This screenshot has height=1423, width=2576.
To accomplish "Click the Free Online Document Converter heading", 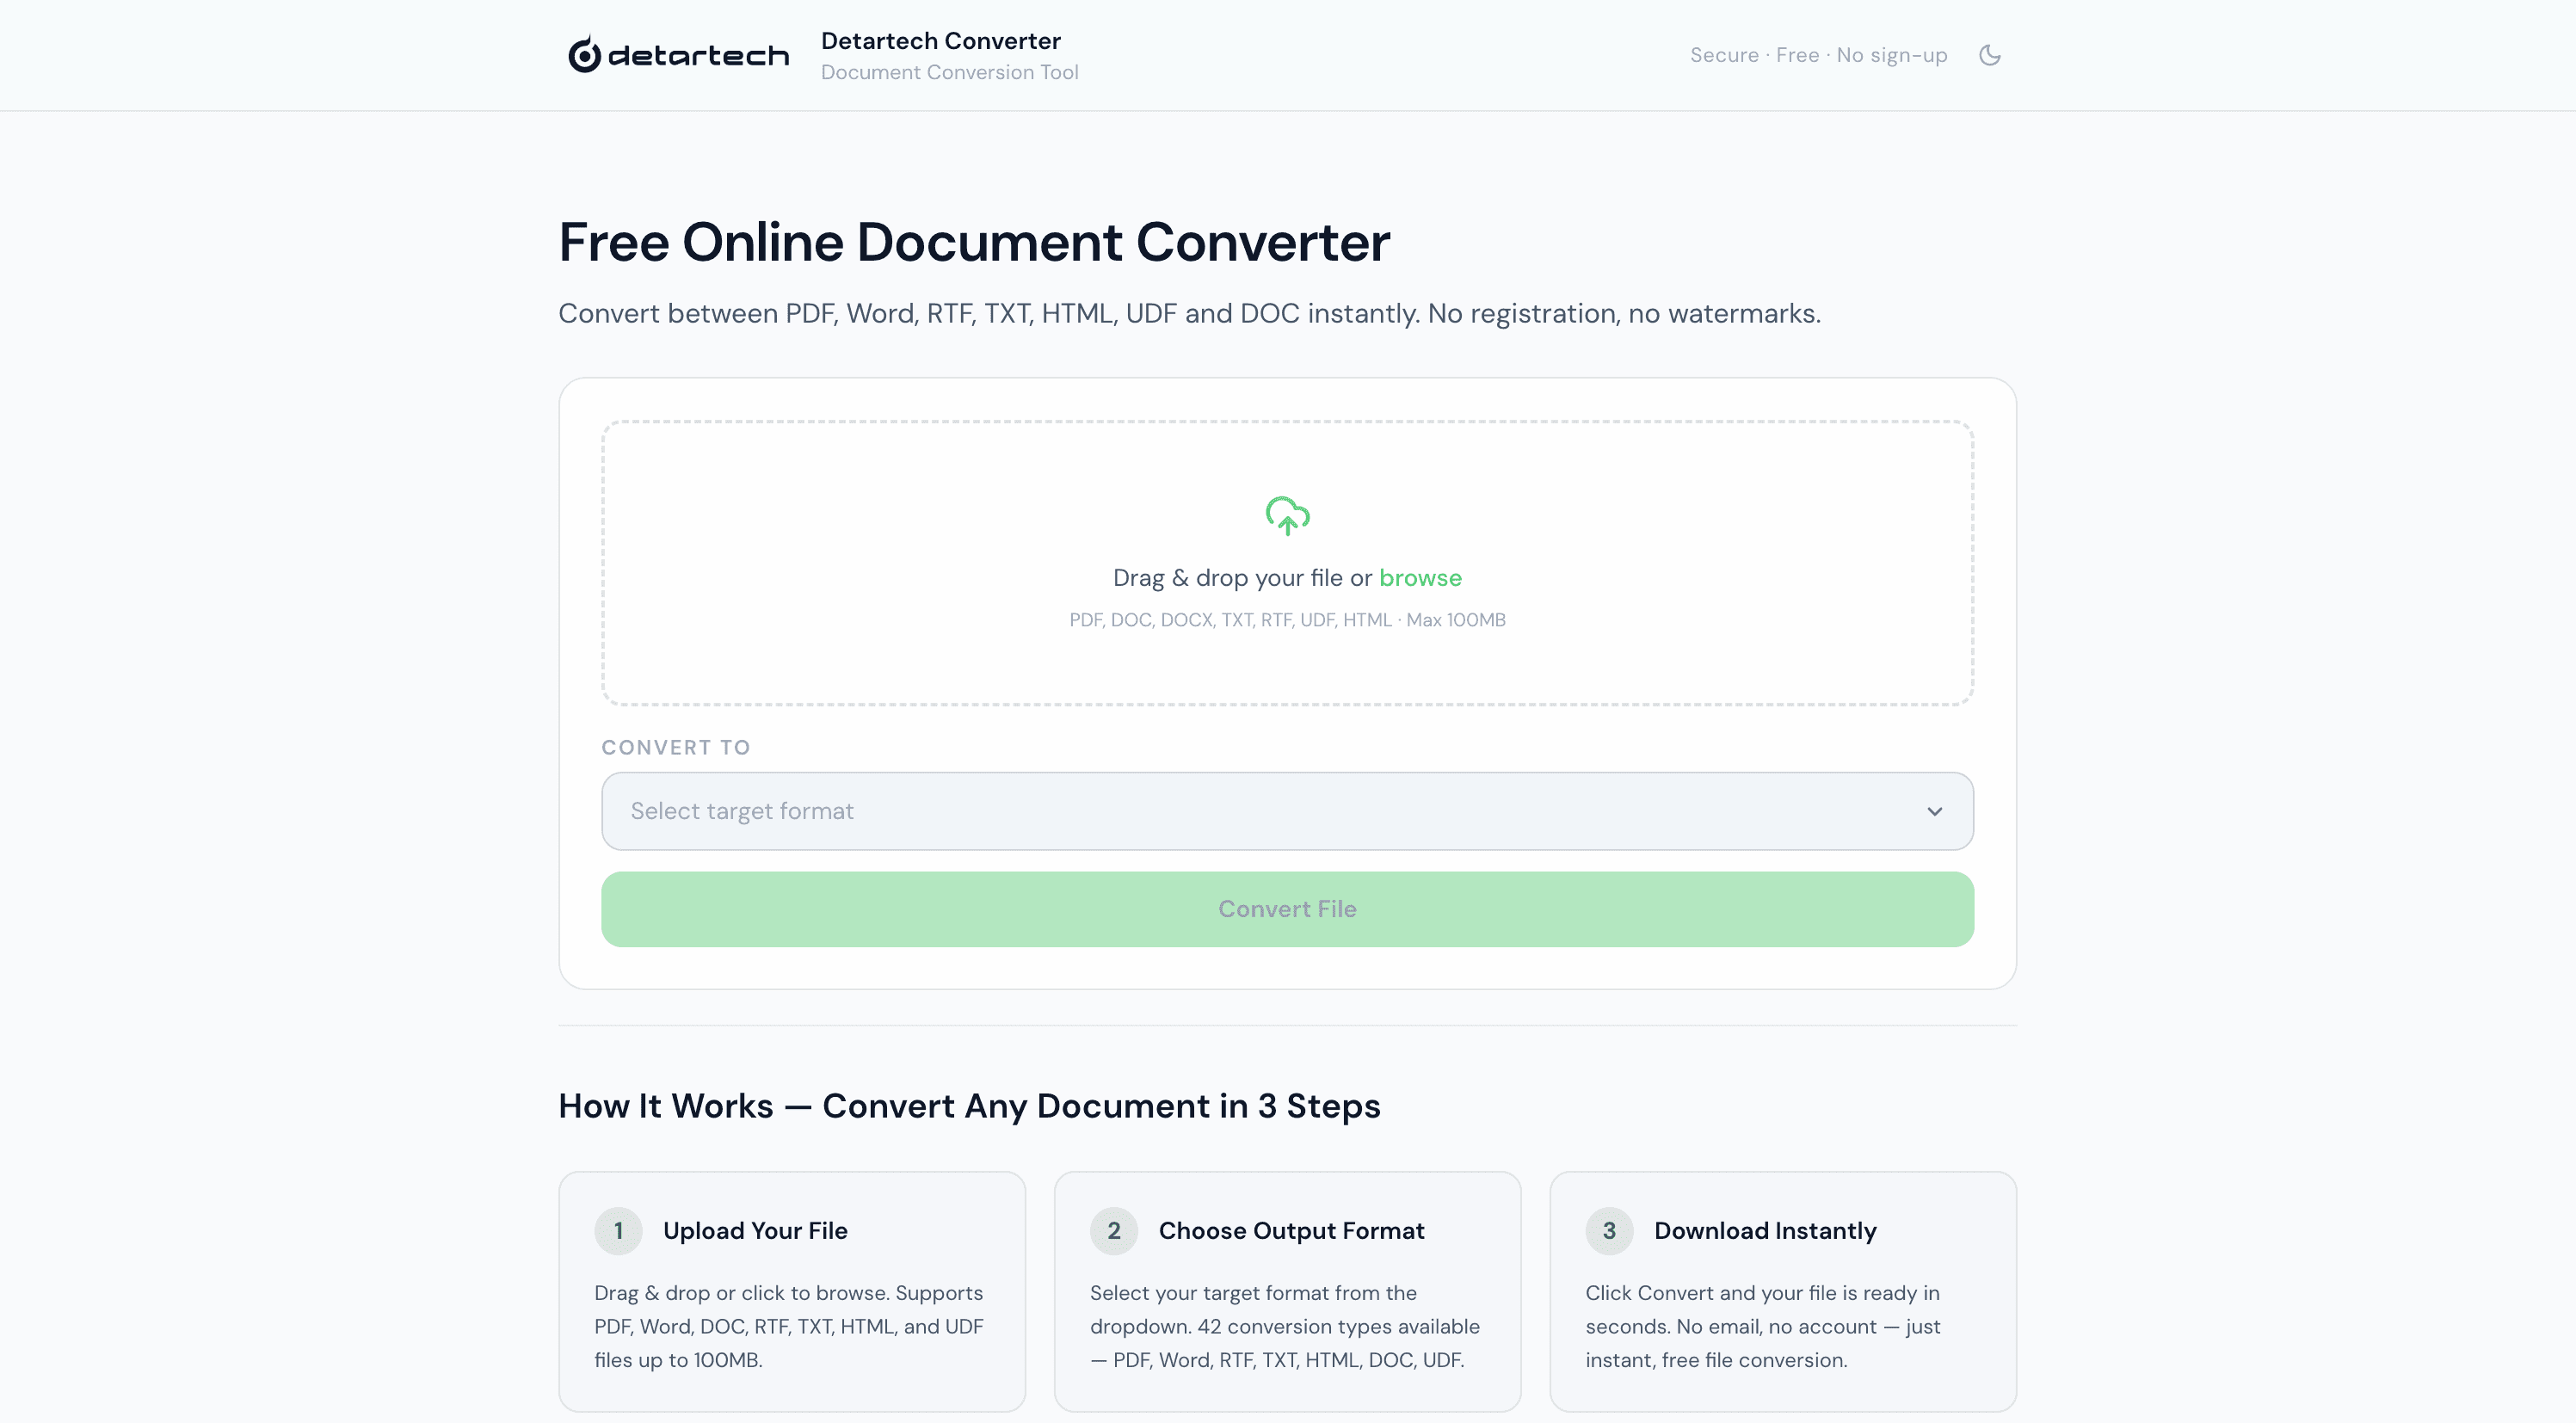I will (x=974, y=243).
